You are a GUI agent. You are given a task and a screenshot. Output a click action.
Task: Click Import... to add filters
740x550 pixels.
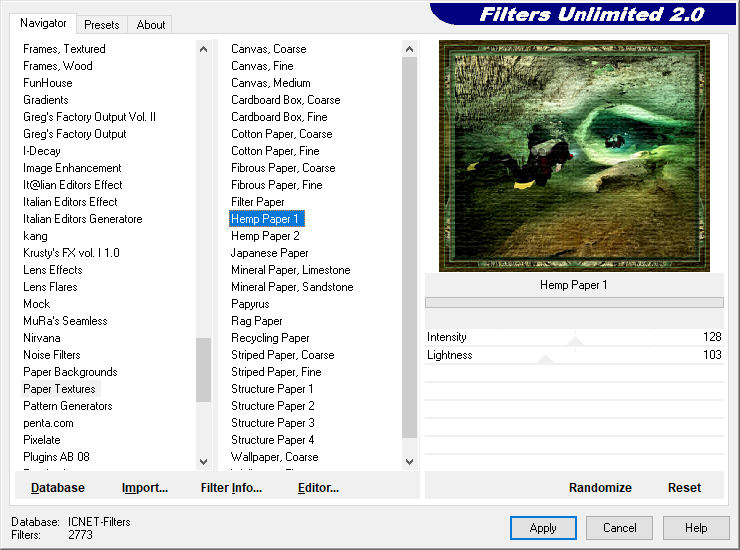click(144, 487)
